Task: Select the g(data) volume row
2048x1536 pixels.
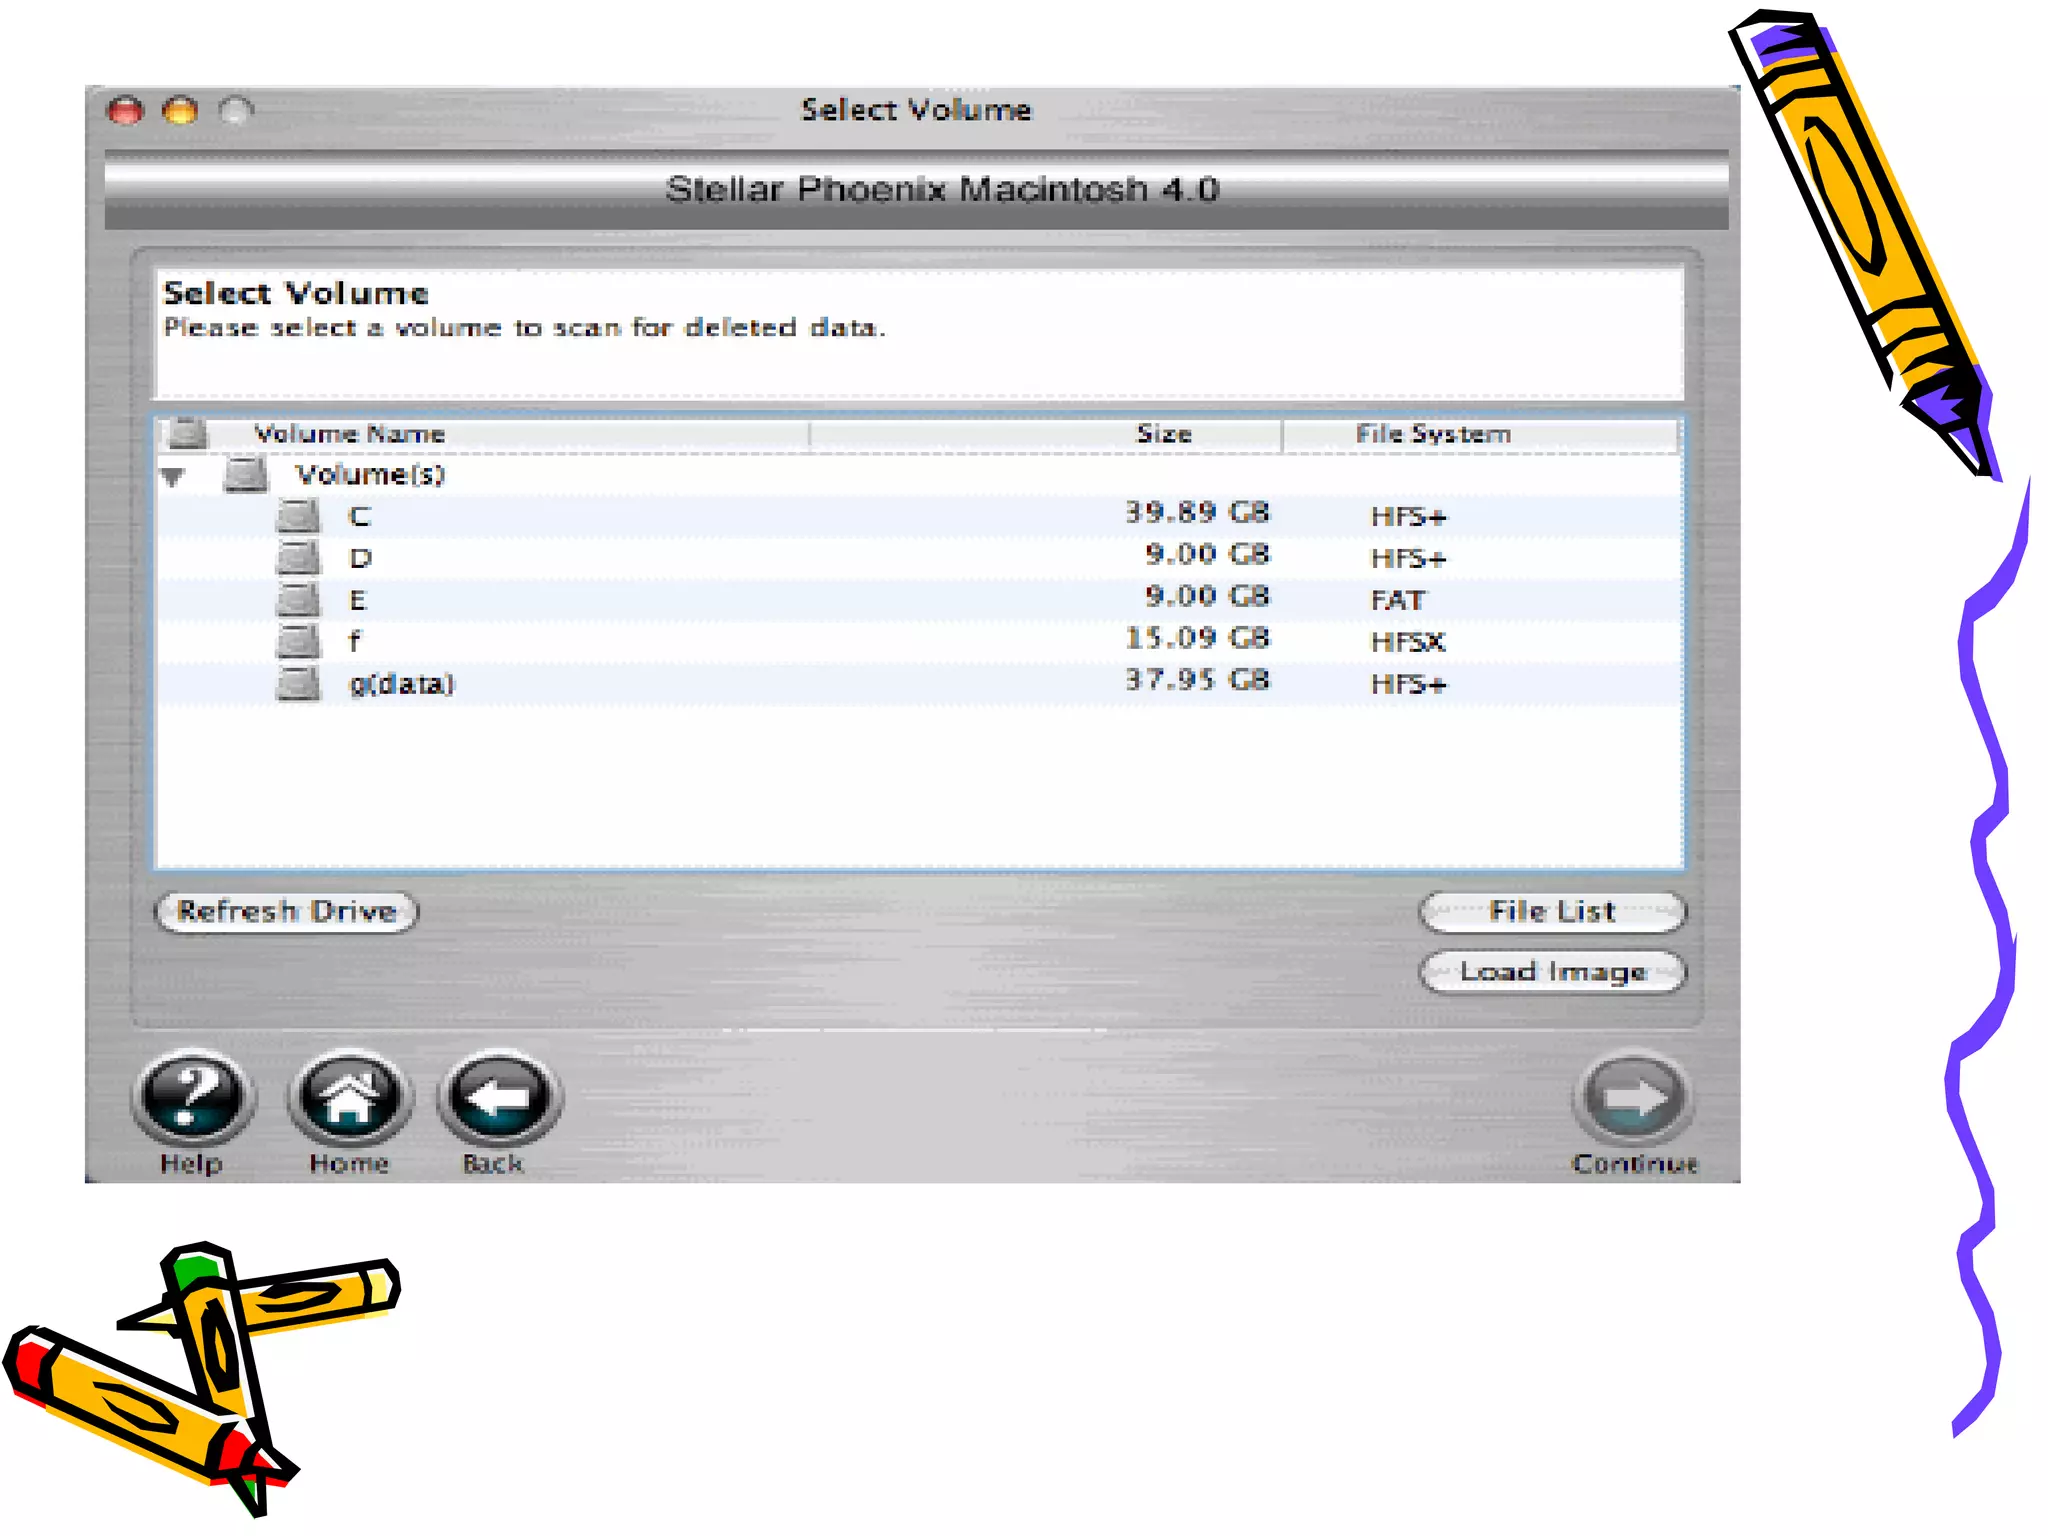Action: tap(401, 684)
